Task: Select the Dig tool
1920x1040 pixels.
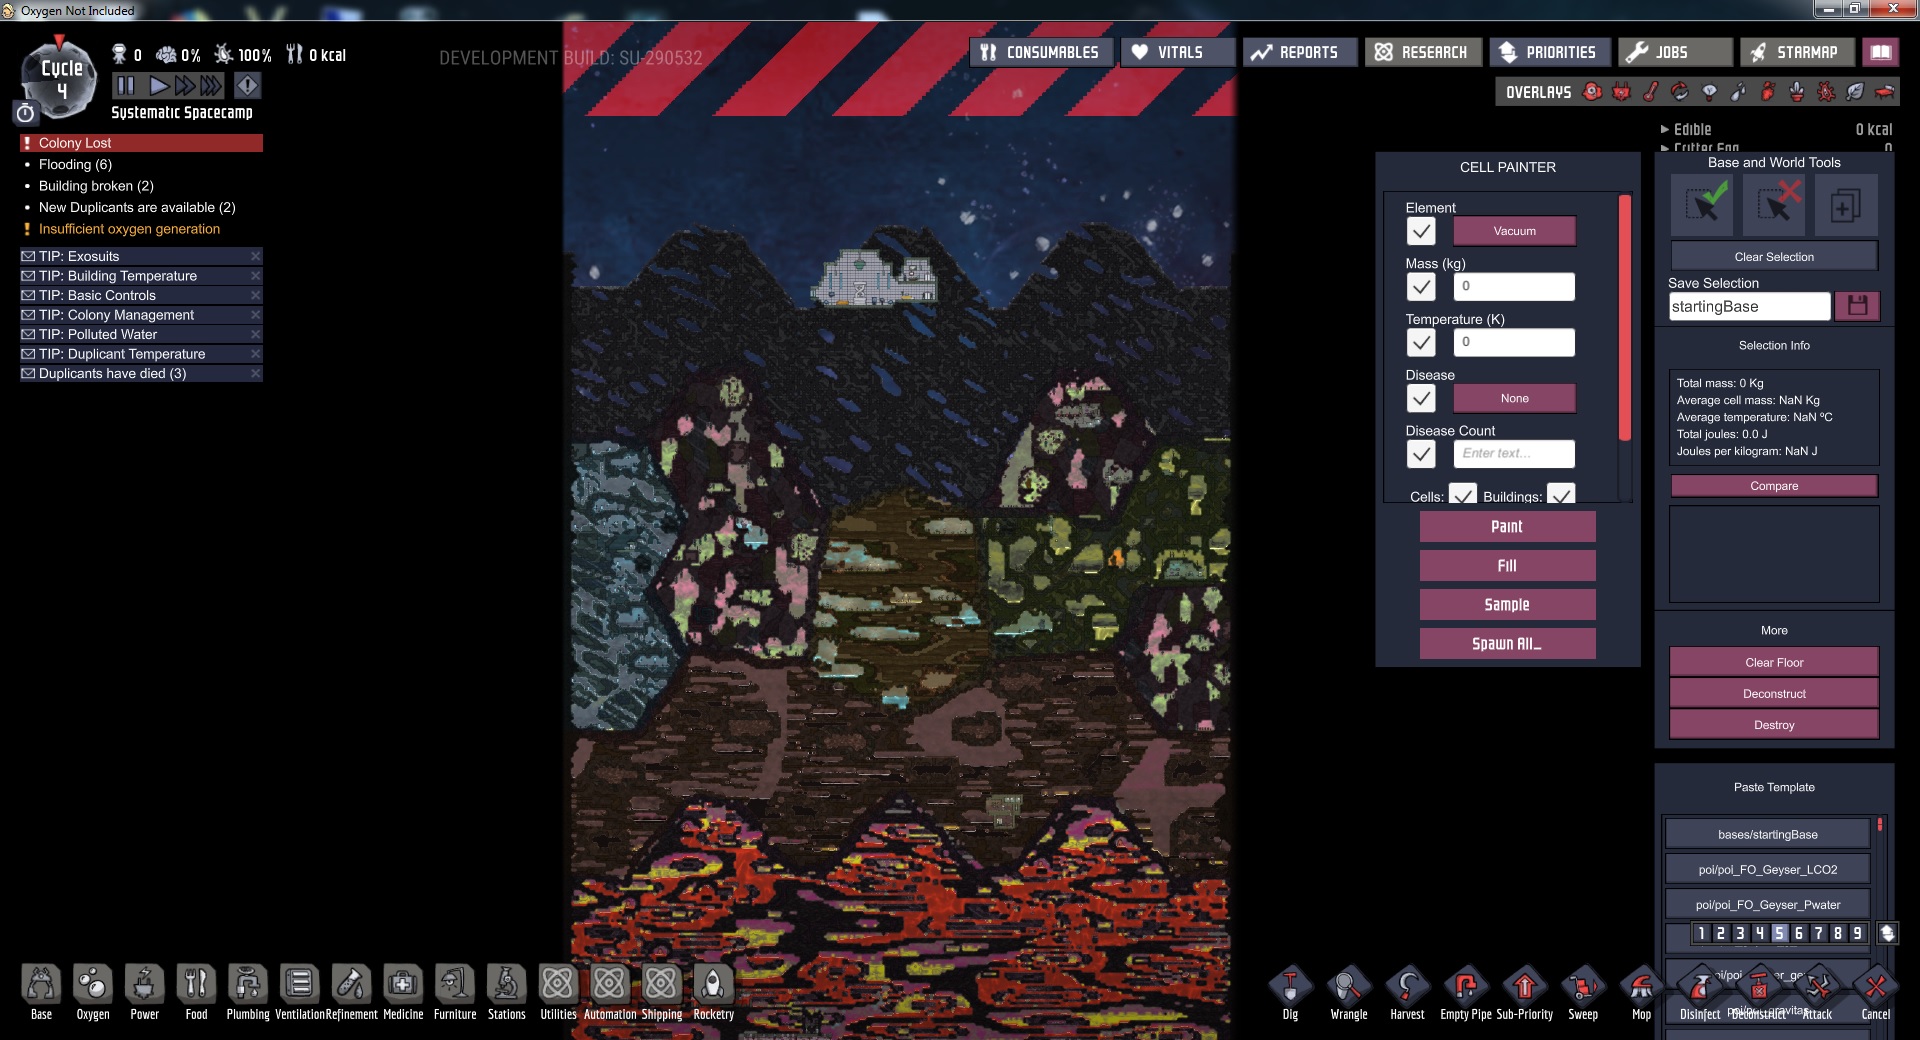Action: (x=1290, y=991)
